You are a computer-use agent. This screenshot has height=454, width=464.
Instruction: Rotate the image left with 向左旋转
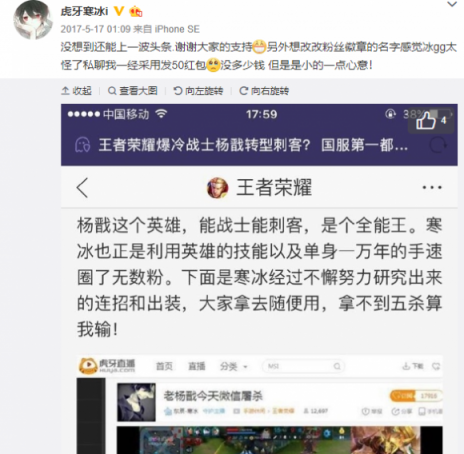[198, 91]
